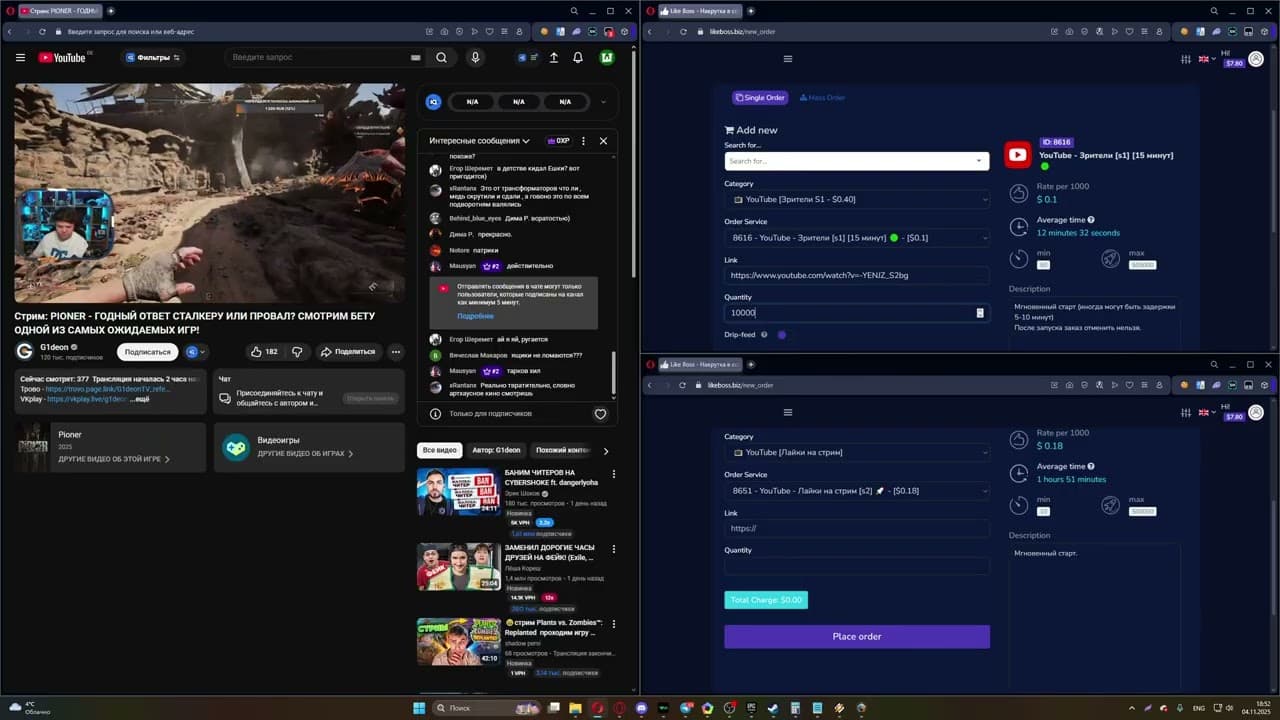The image size is (1280, 720).
Task: Open Order Service dropdown for 8651 service
Action: (x=856, y=491)
